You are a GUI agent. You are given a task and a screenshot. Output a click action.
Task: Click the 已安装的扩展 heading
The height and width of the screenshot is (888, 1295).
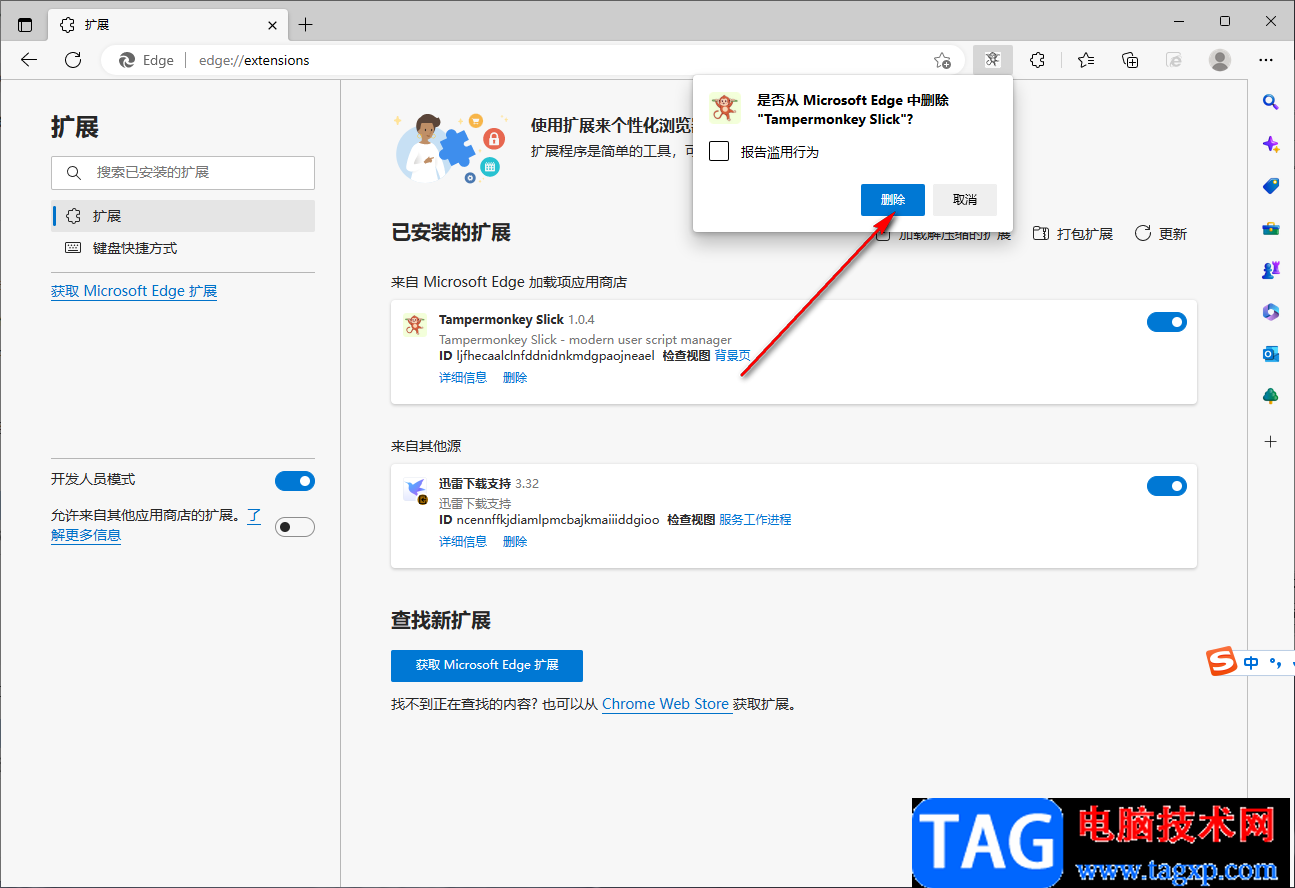tap(451, 233)
